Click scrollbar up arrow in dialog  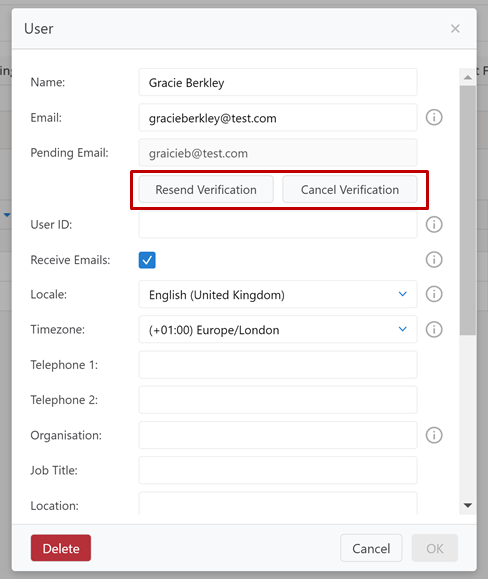[x=468, y=77]
